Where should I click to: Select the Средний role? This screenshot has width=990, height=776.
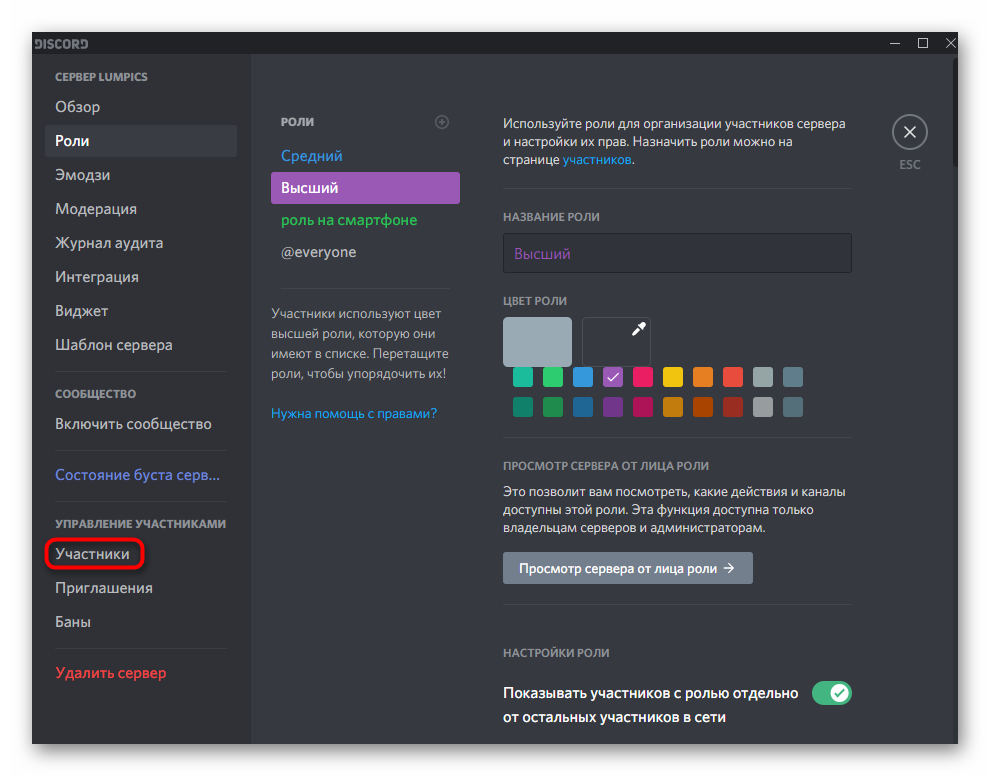click(x=312, y=156)
